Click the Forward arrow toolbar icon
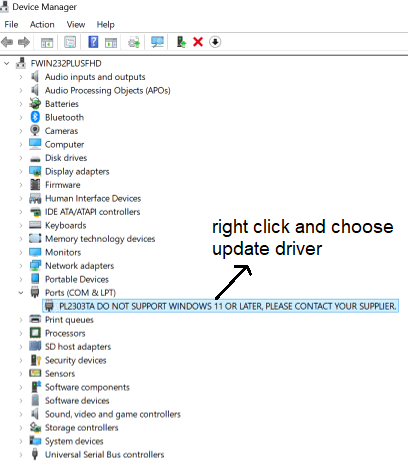Image resolution: width=408 pixels, height=472 pixels. (x=24, y=42)
